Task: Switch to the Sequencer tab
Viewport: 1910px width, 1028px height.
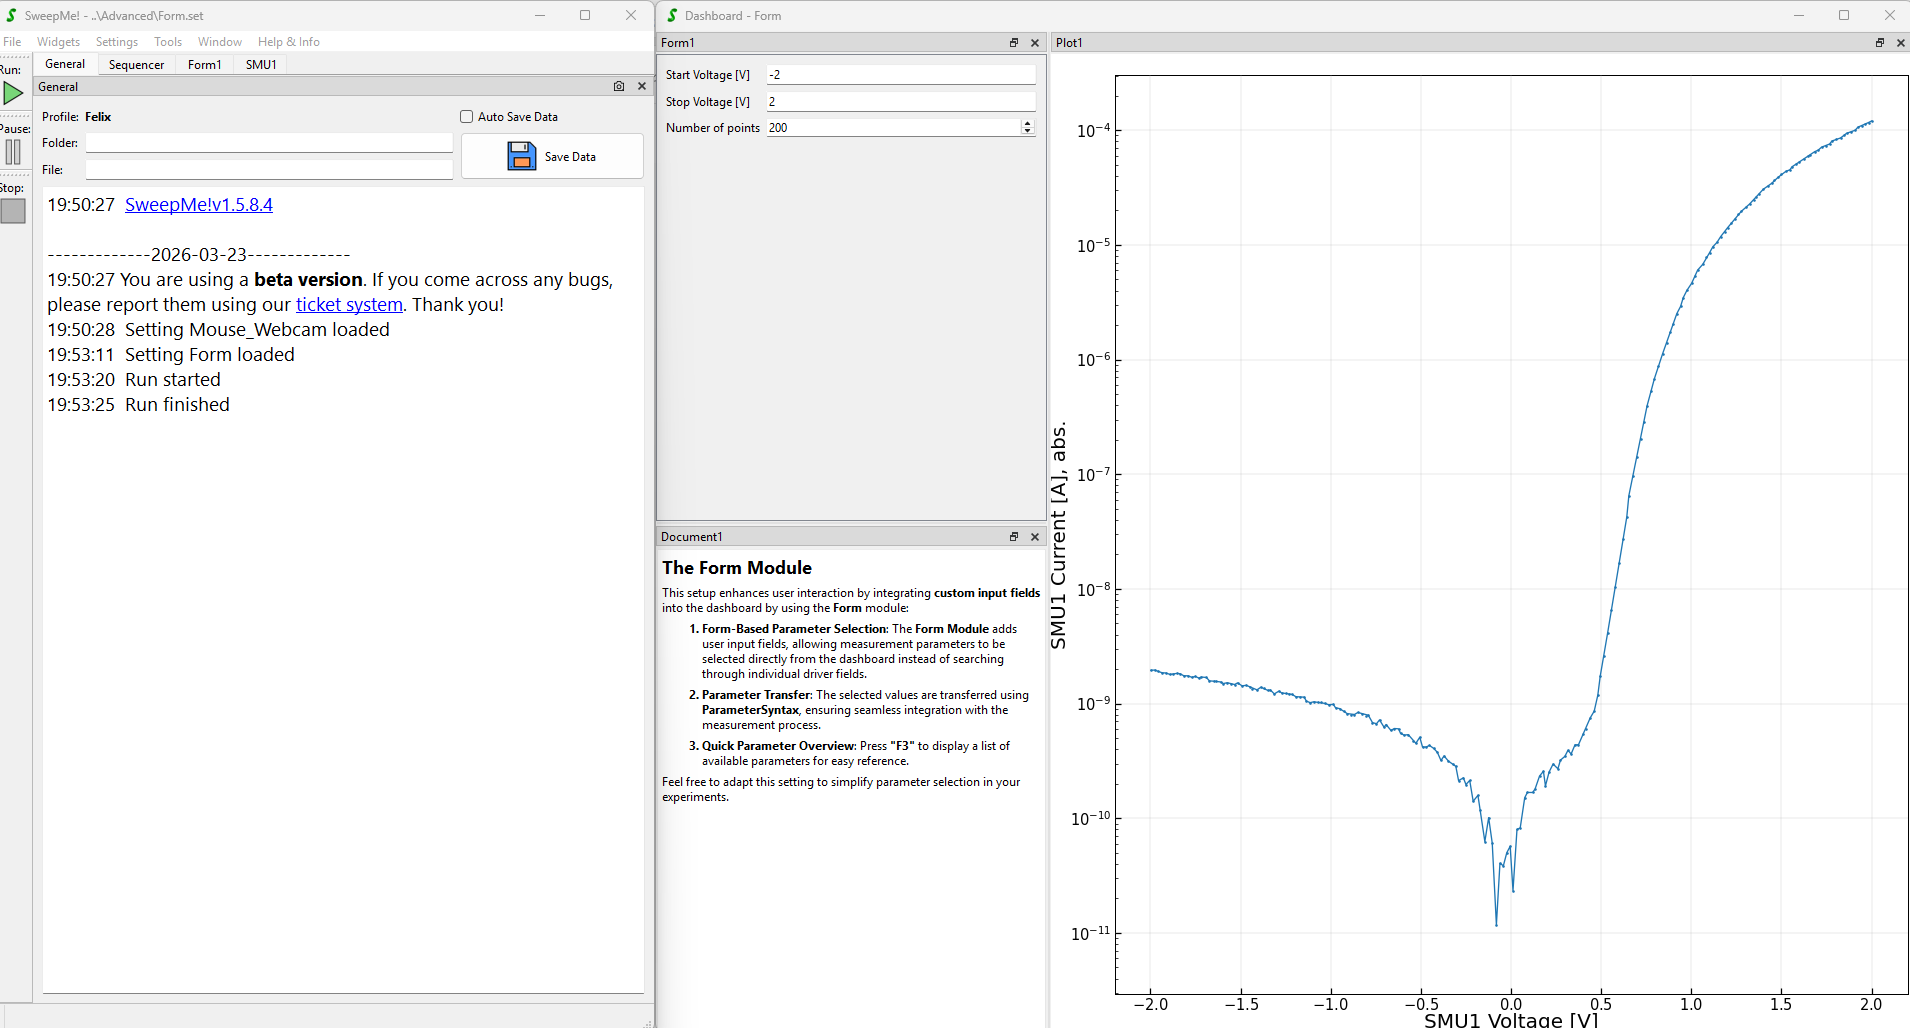Action: [136, 65]
